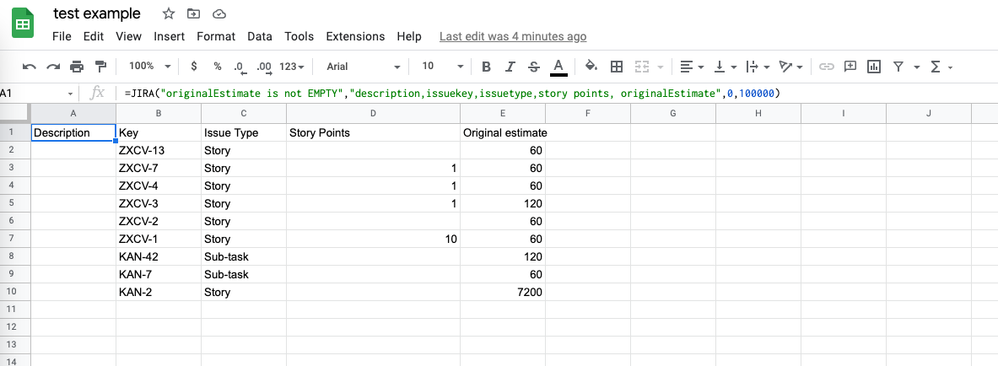Open the name box dropdown arrow
The image size is (998, 366).
tap(70, 94)
